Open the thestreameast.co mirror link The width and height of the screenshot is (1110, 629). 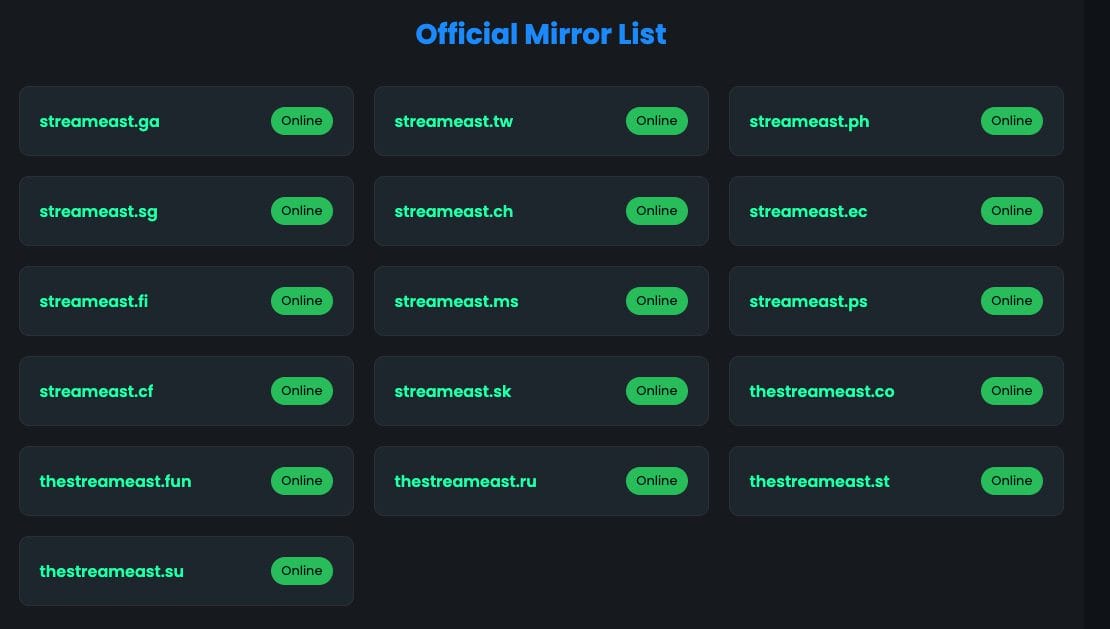coord(822,392)
